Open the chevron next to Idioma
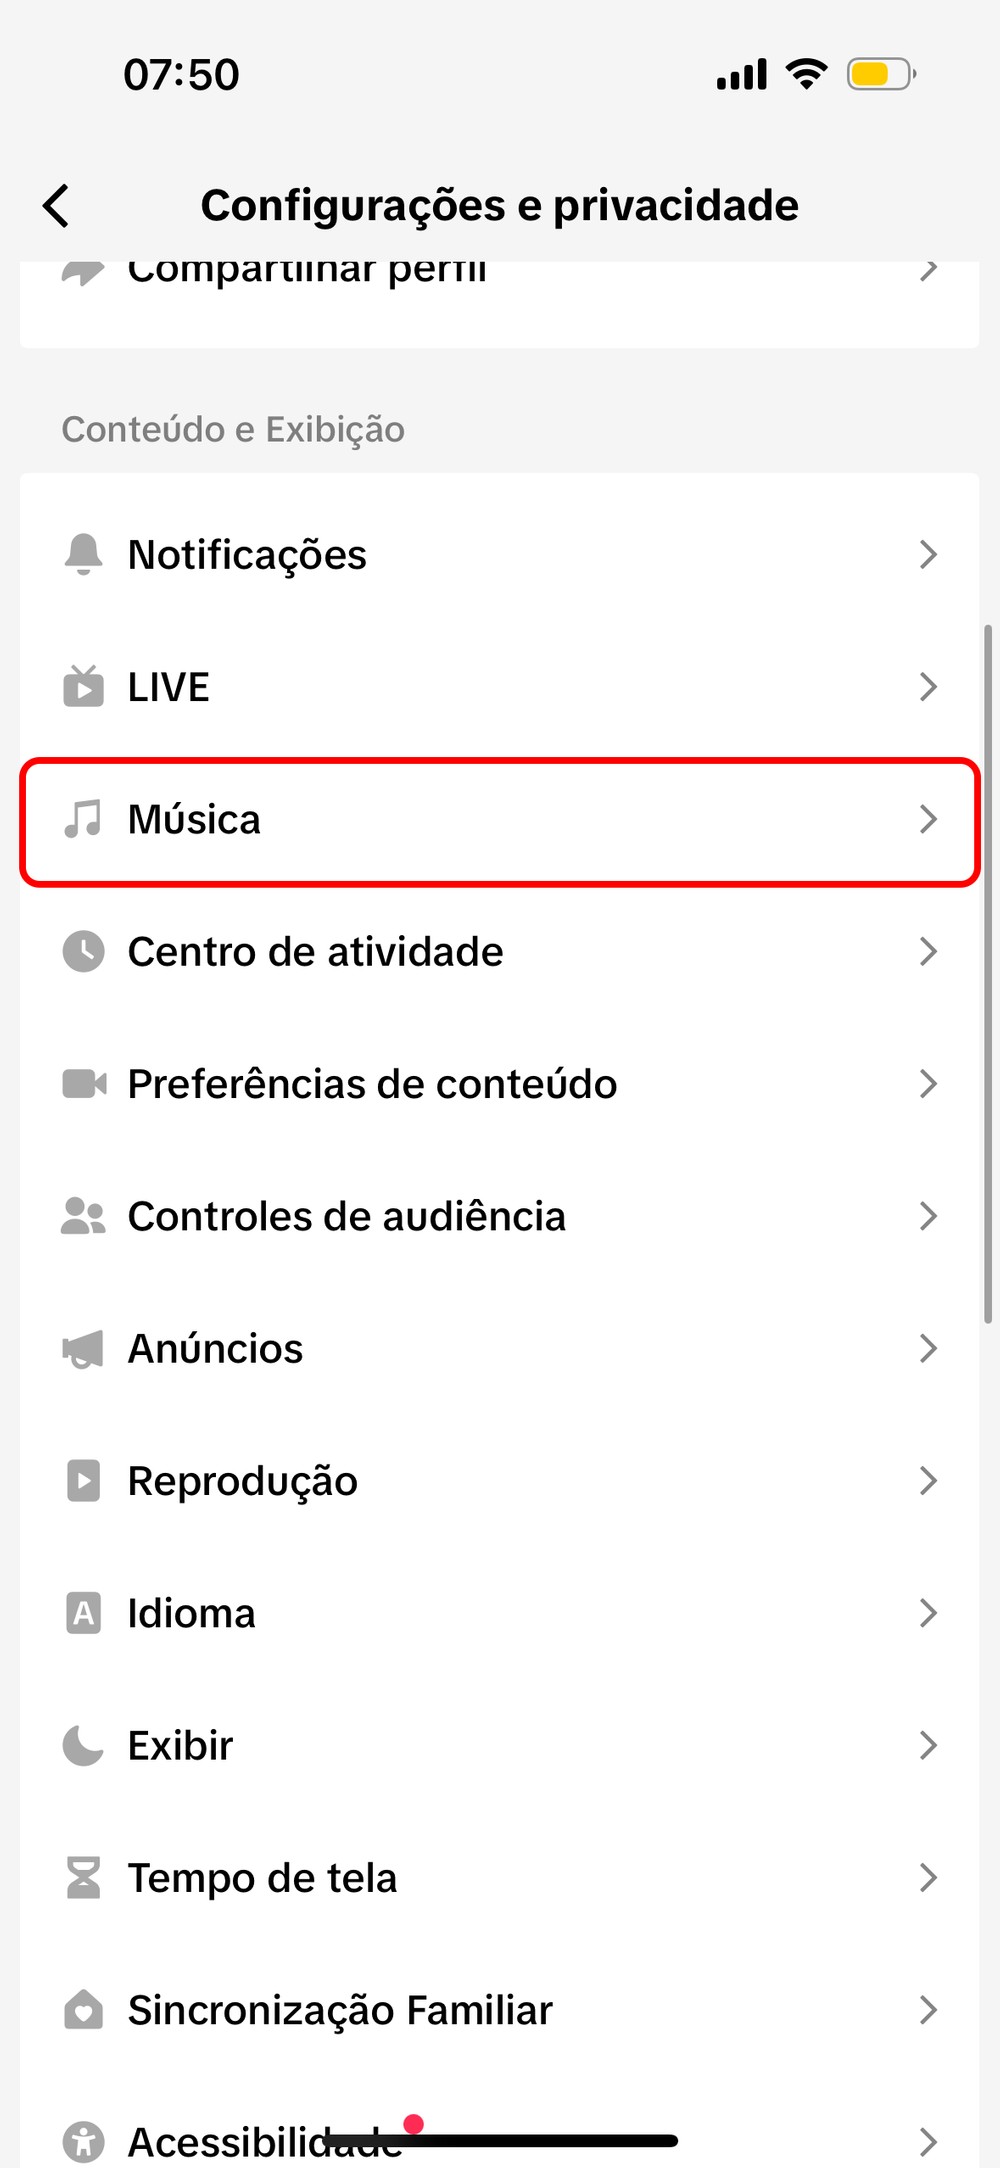The image size is (1000, 2168). tap(928, 1613)
